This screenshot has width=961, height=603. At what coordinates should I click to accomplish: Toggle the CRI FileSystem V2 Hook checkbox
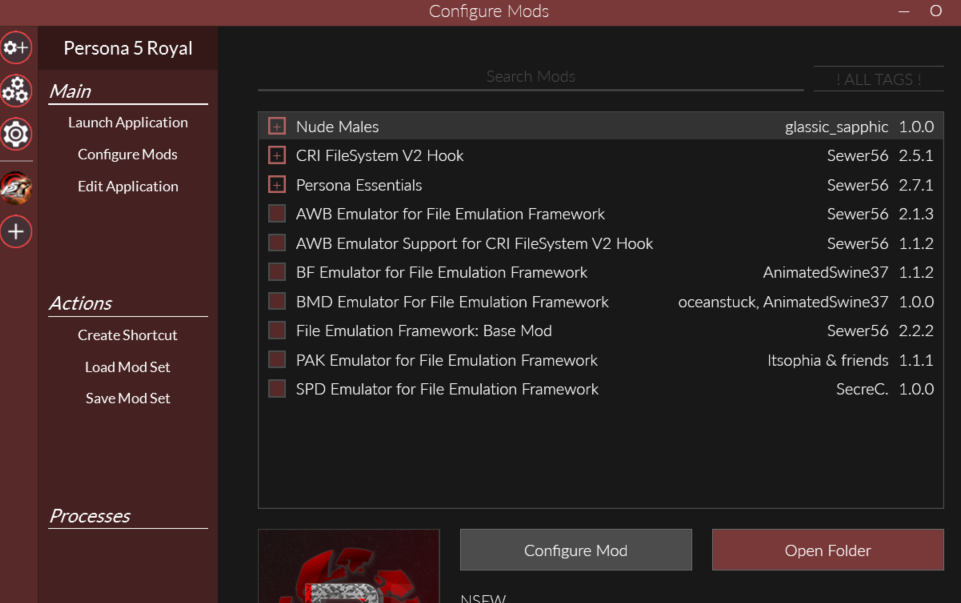pos(277,156)
